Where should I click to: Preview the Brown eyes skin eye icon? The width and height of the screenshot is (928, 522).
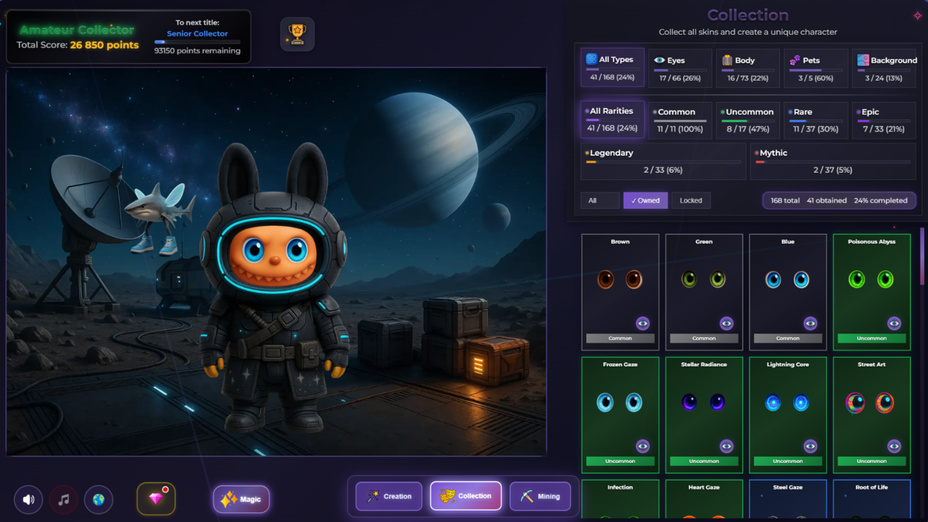(642, 323)
